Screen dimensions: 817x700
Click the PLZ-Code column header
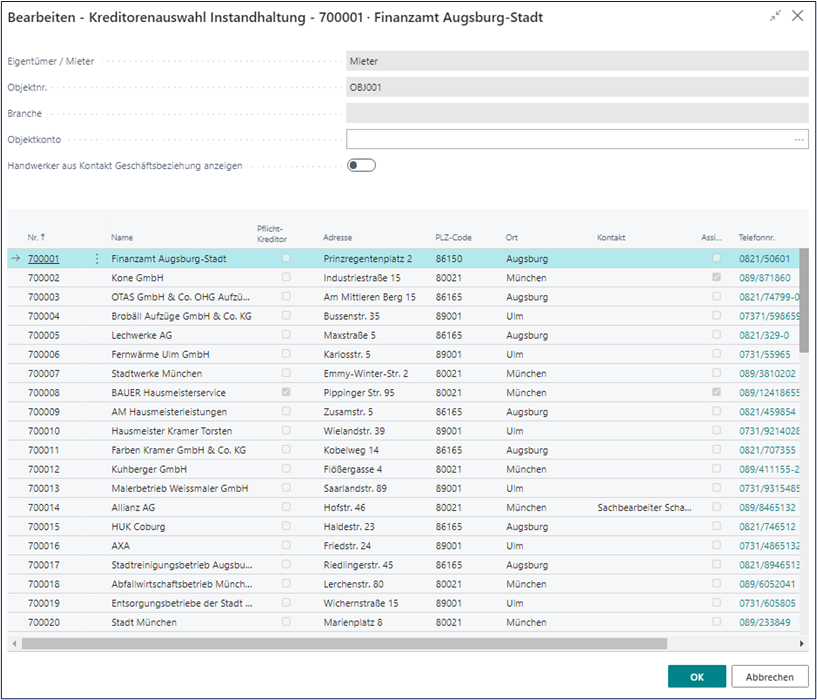coord(453,238)
